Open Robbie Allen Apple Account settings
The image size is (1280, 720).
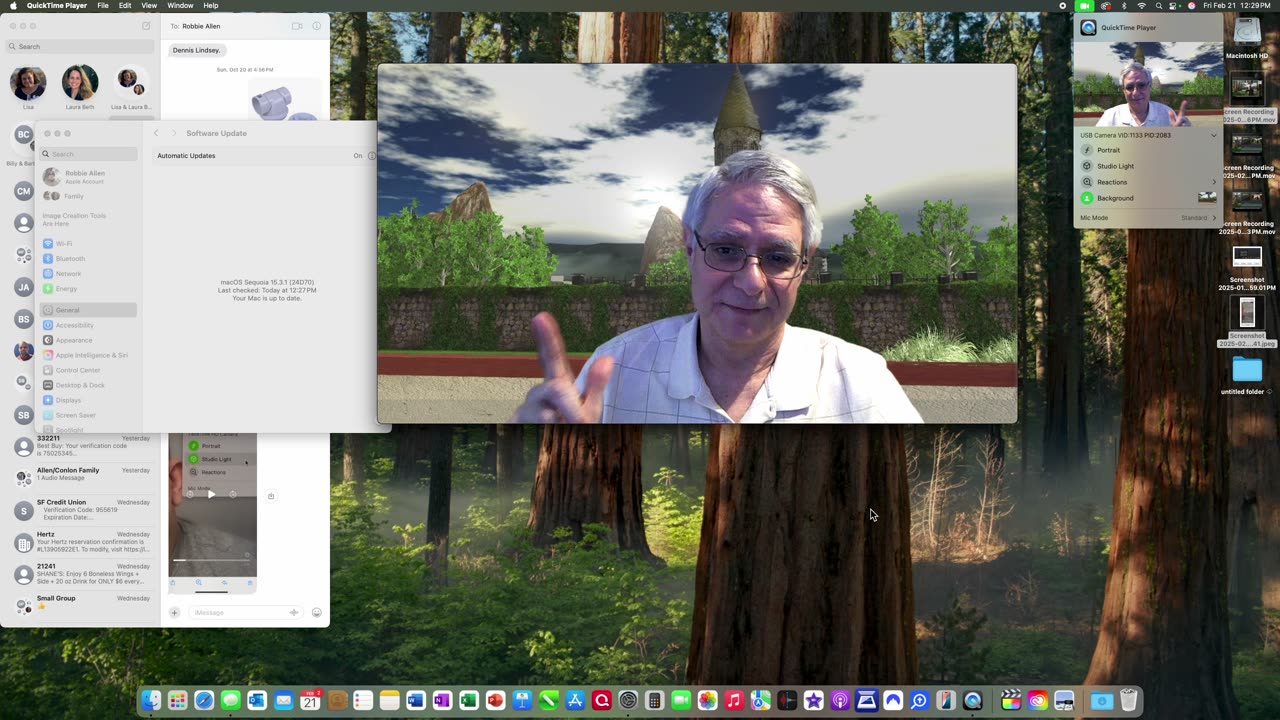(89, 177)
